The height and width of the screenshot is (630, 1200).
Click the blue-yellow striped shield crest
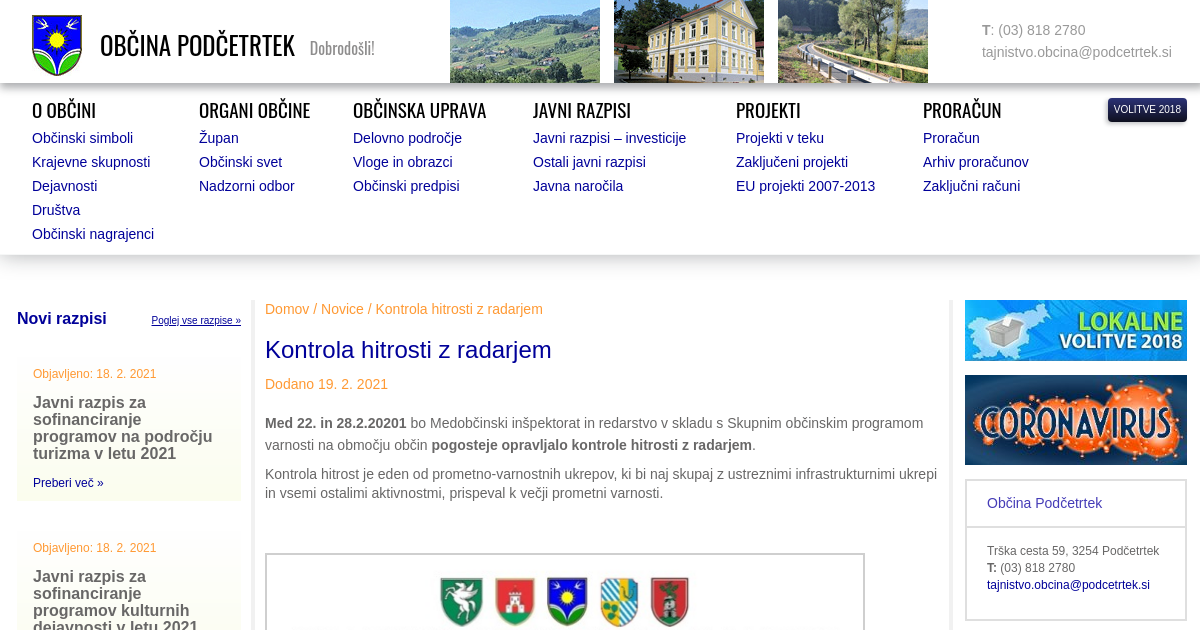tap(619, 602)
